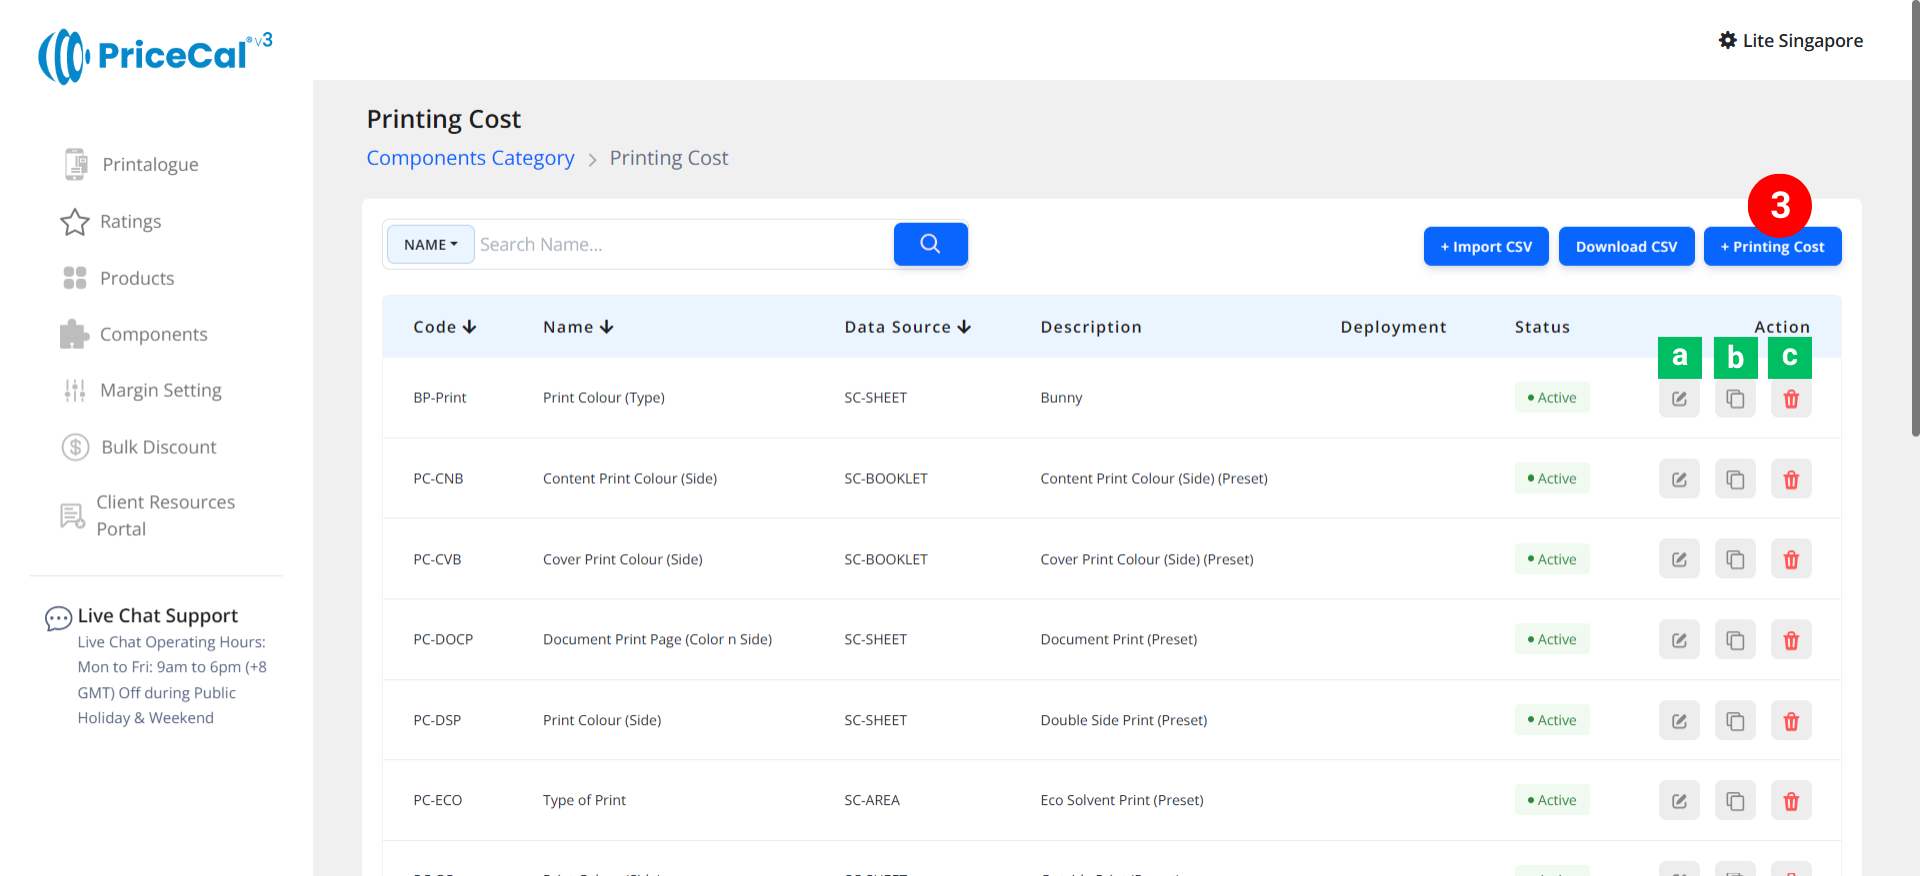Open the NAME search filter dropdown
The width and height of the screenshot is (1920, 876).
coord(430,245)
